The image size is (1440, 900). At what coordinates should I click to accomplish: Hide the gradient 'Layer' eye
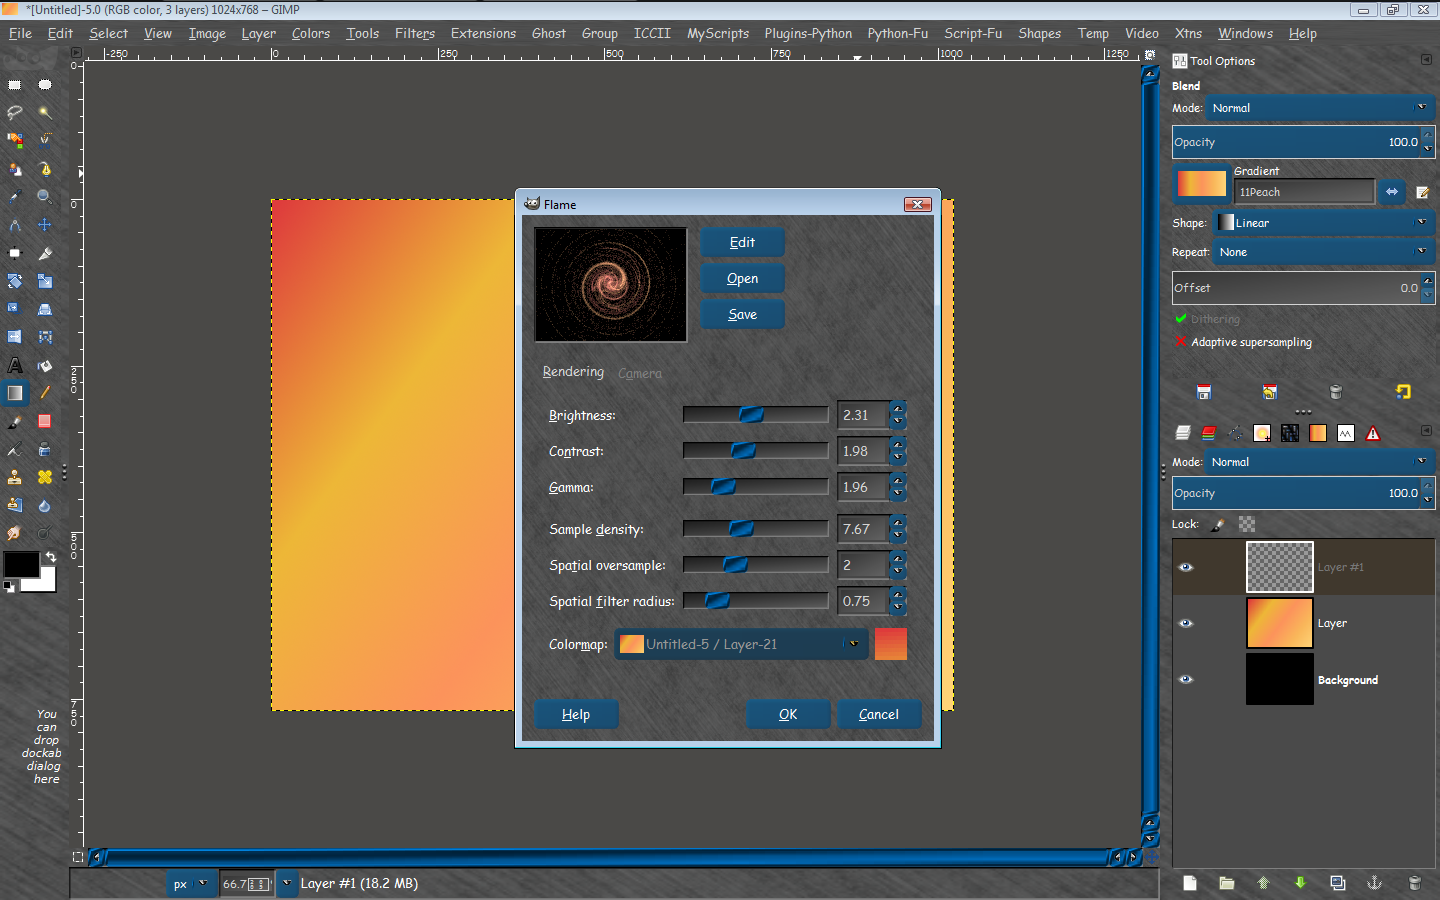point(1186,623)
